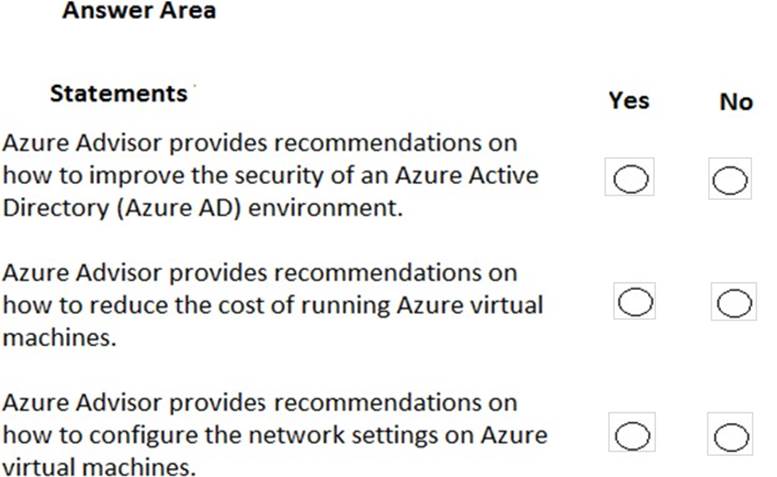Click the Answer Area heading
Viewport: 777px width, 477px height.
[138, 12]
